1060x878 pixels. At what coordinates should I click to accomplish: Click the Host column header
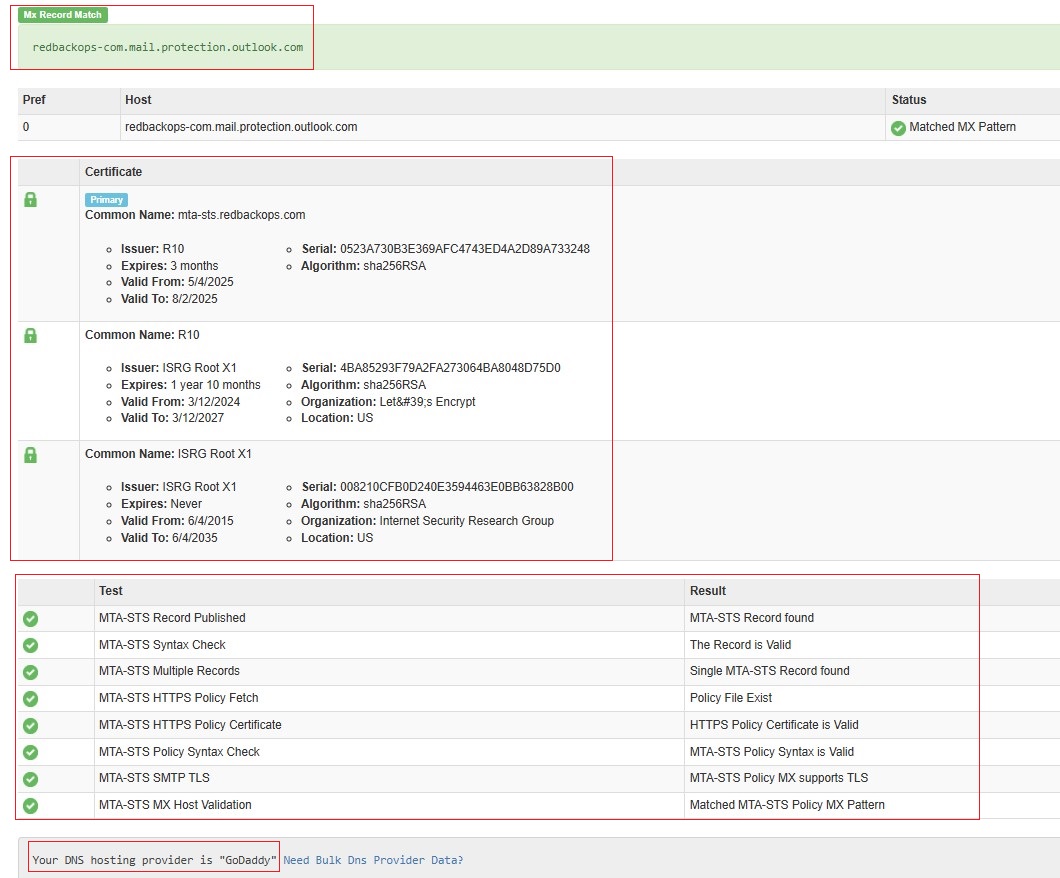pos(138,100)
